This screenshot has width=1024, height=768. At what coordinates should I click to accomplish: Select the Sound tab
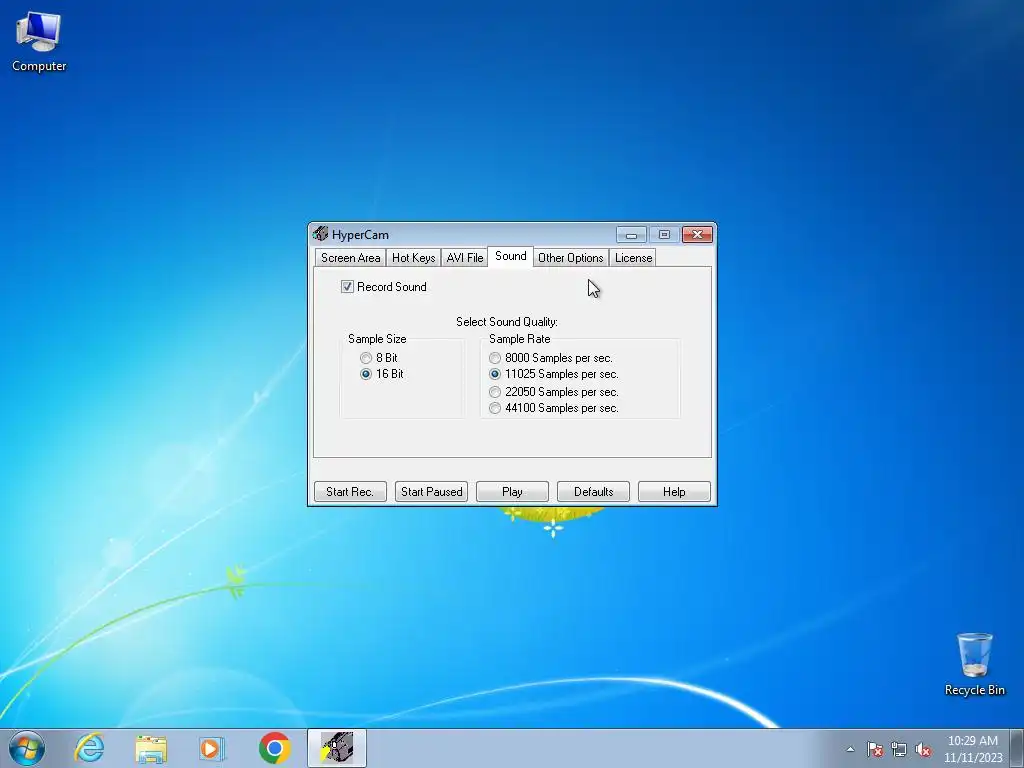511,256
